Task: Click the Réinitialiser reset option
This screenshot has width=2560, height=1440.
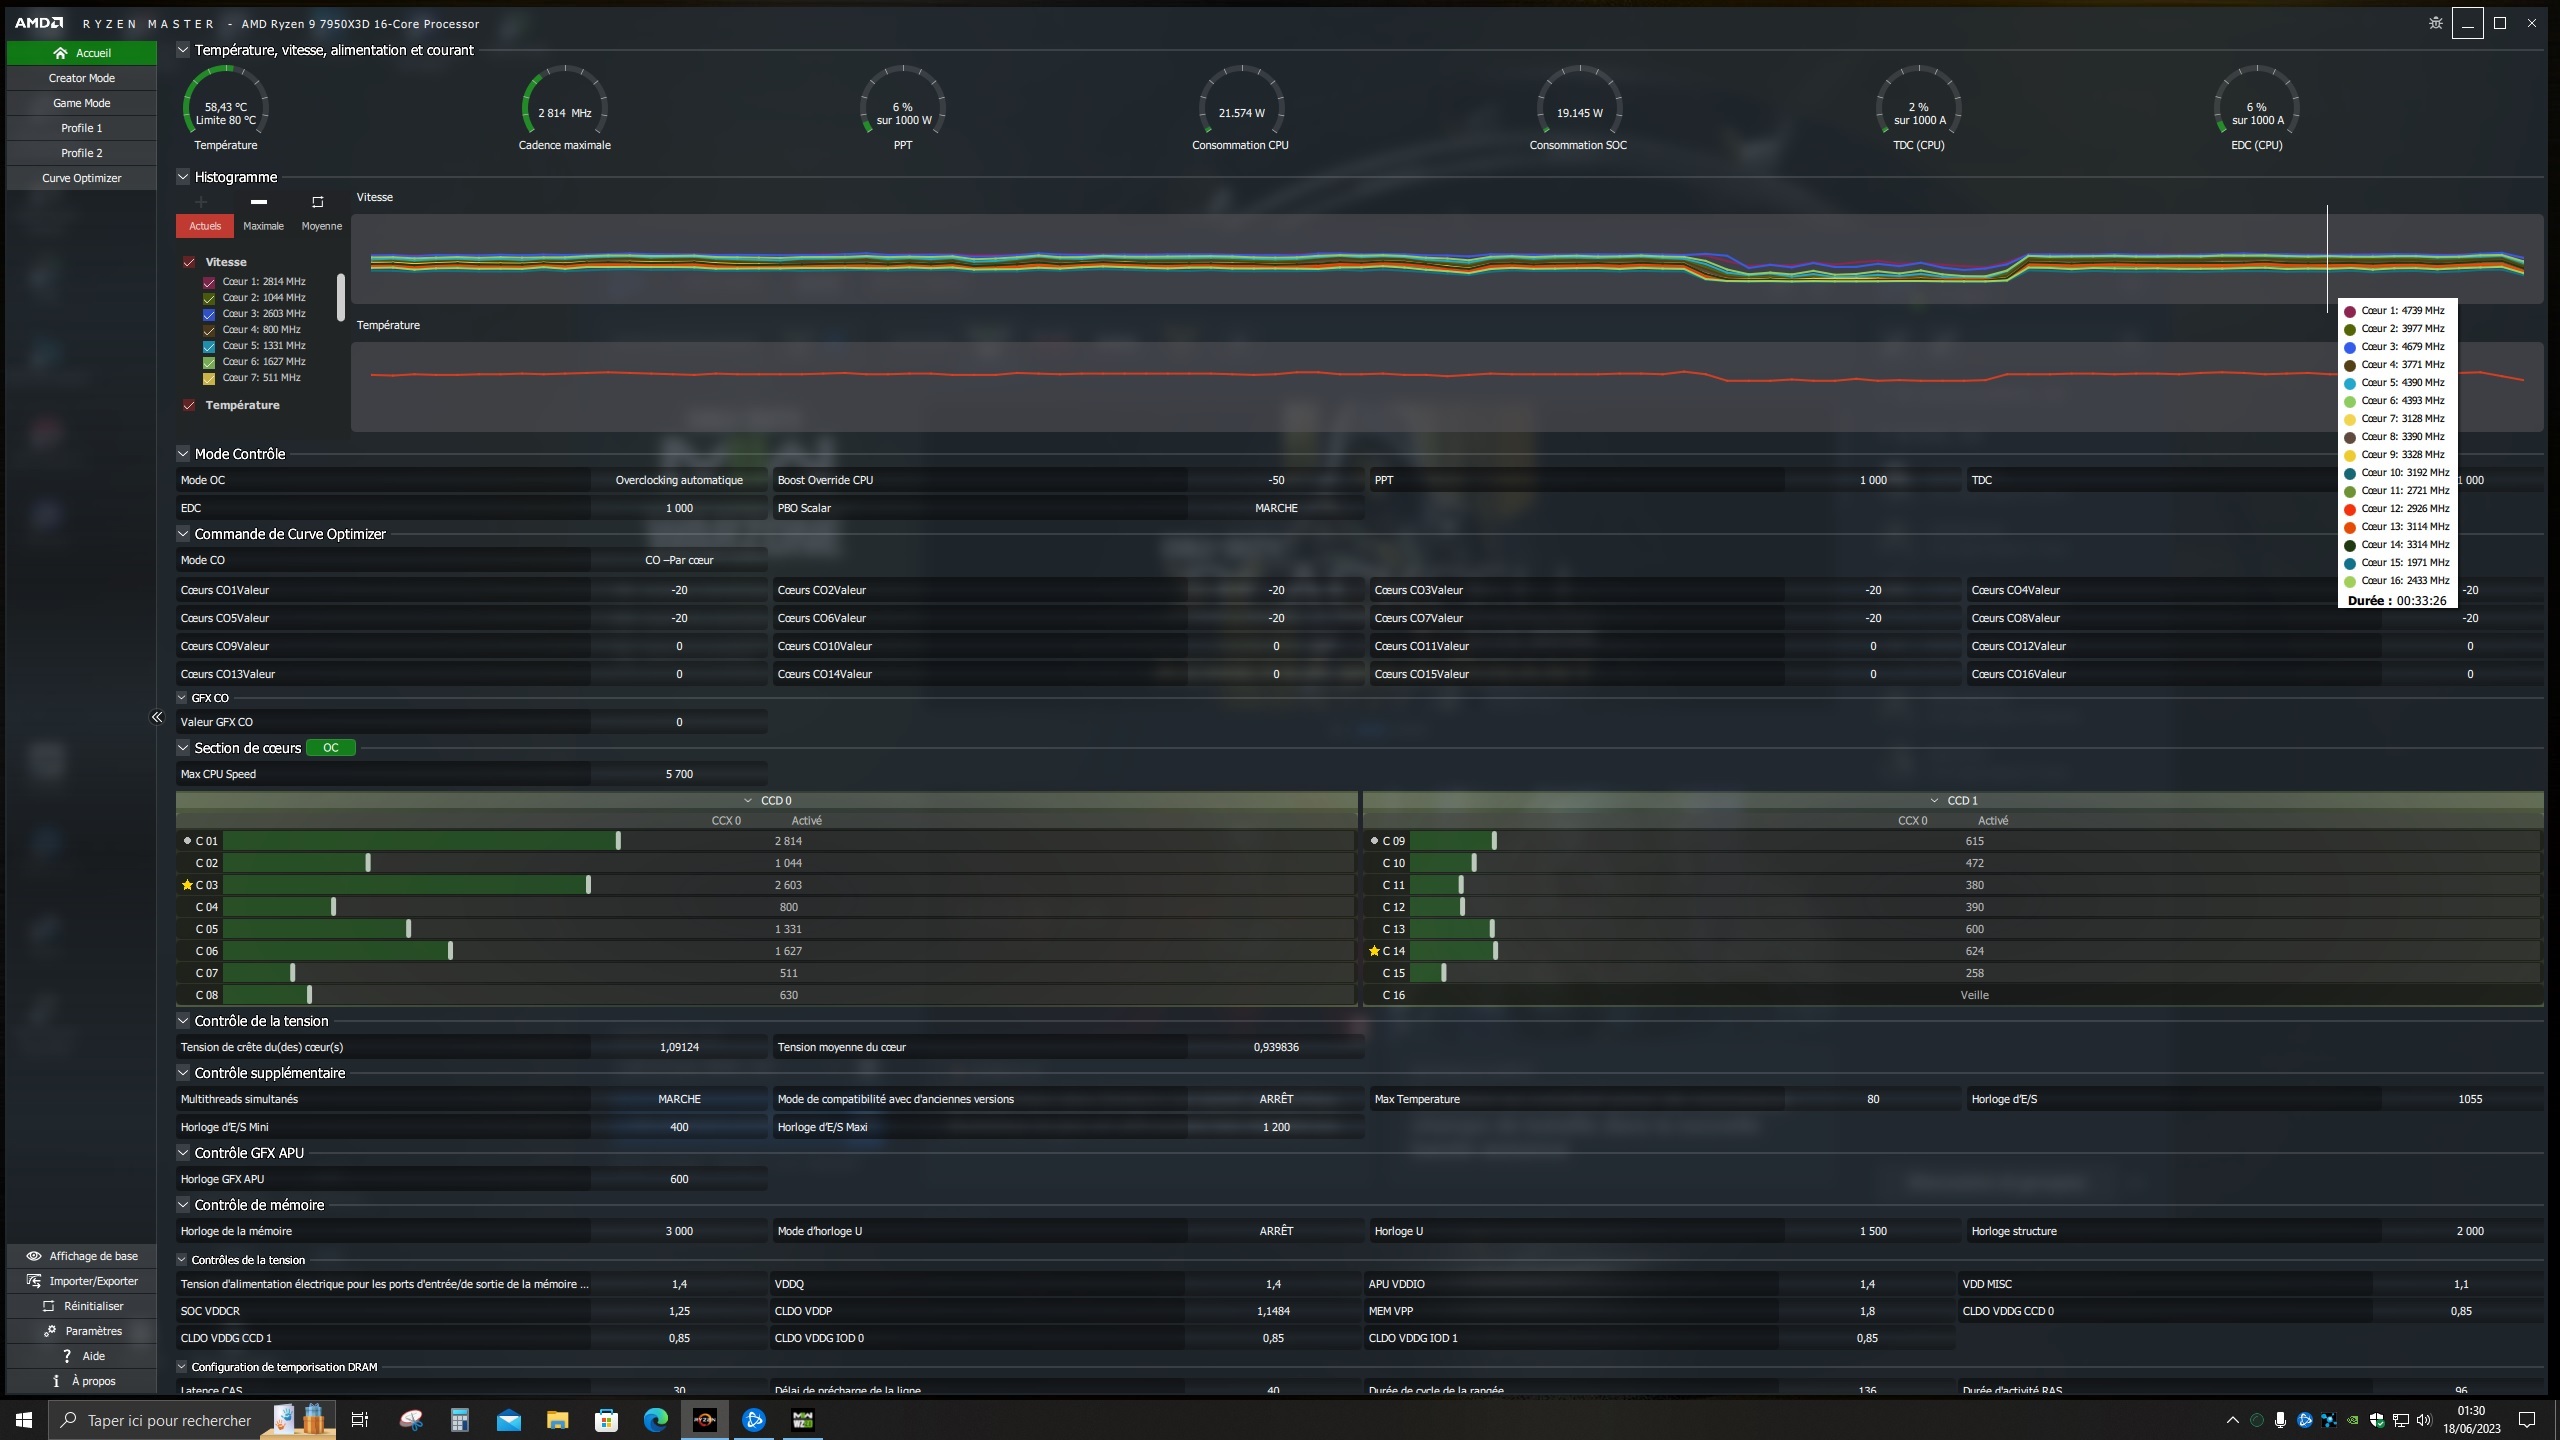Action: 82,1306
